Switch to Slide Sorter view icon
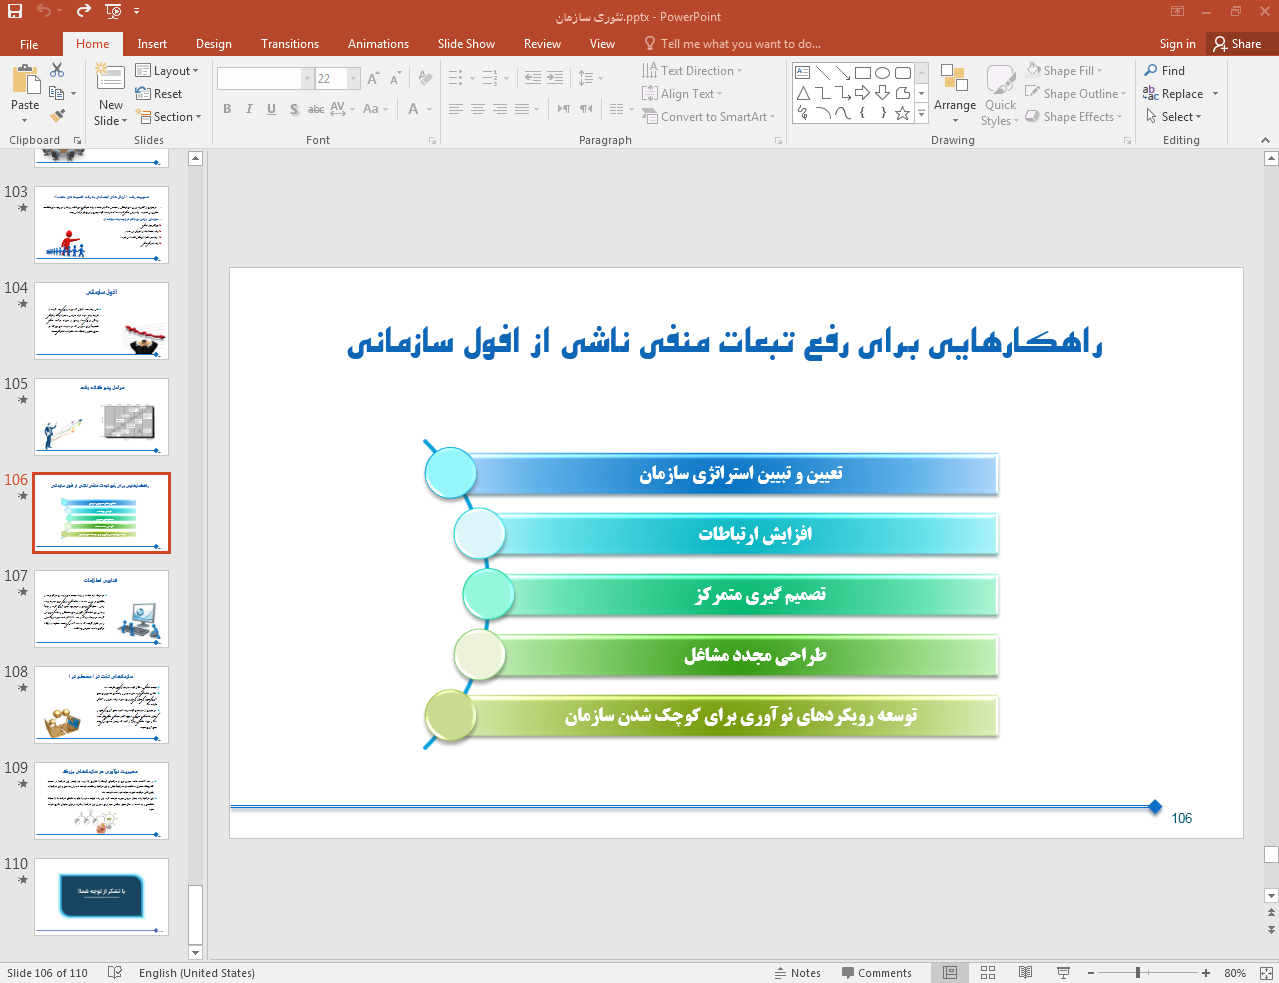This screenshot has width=1279, height=983. [988, 973]
